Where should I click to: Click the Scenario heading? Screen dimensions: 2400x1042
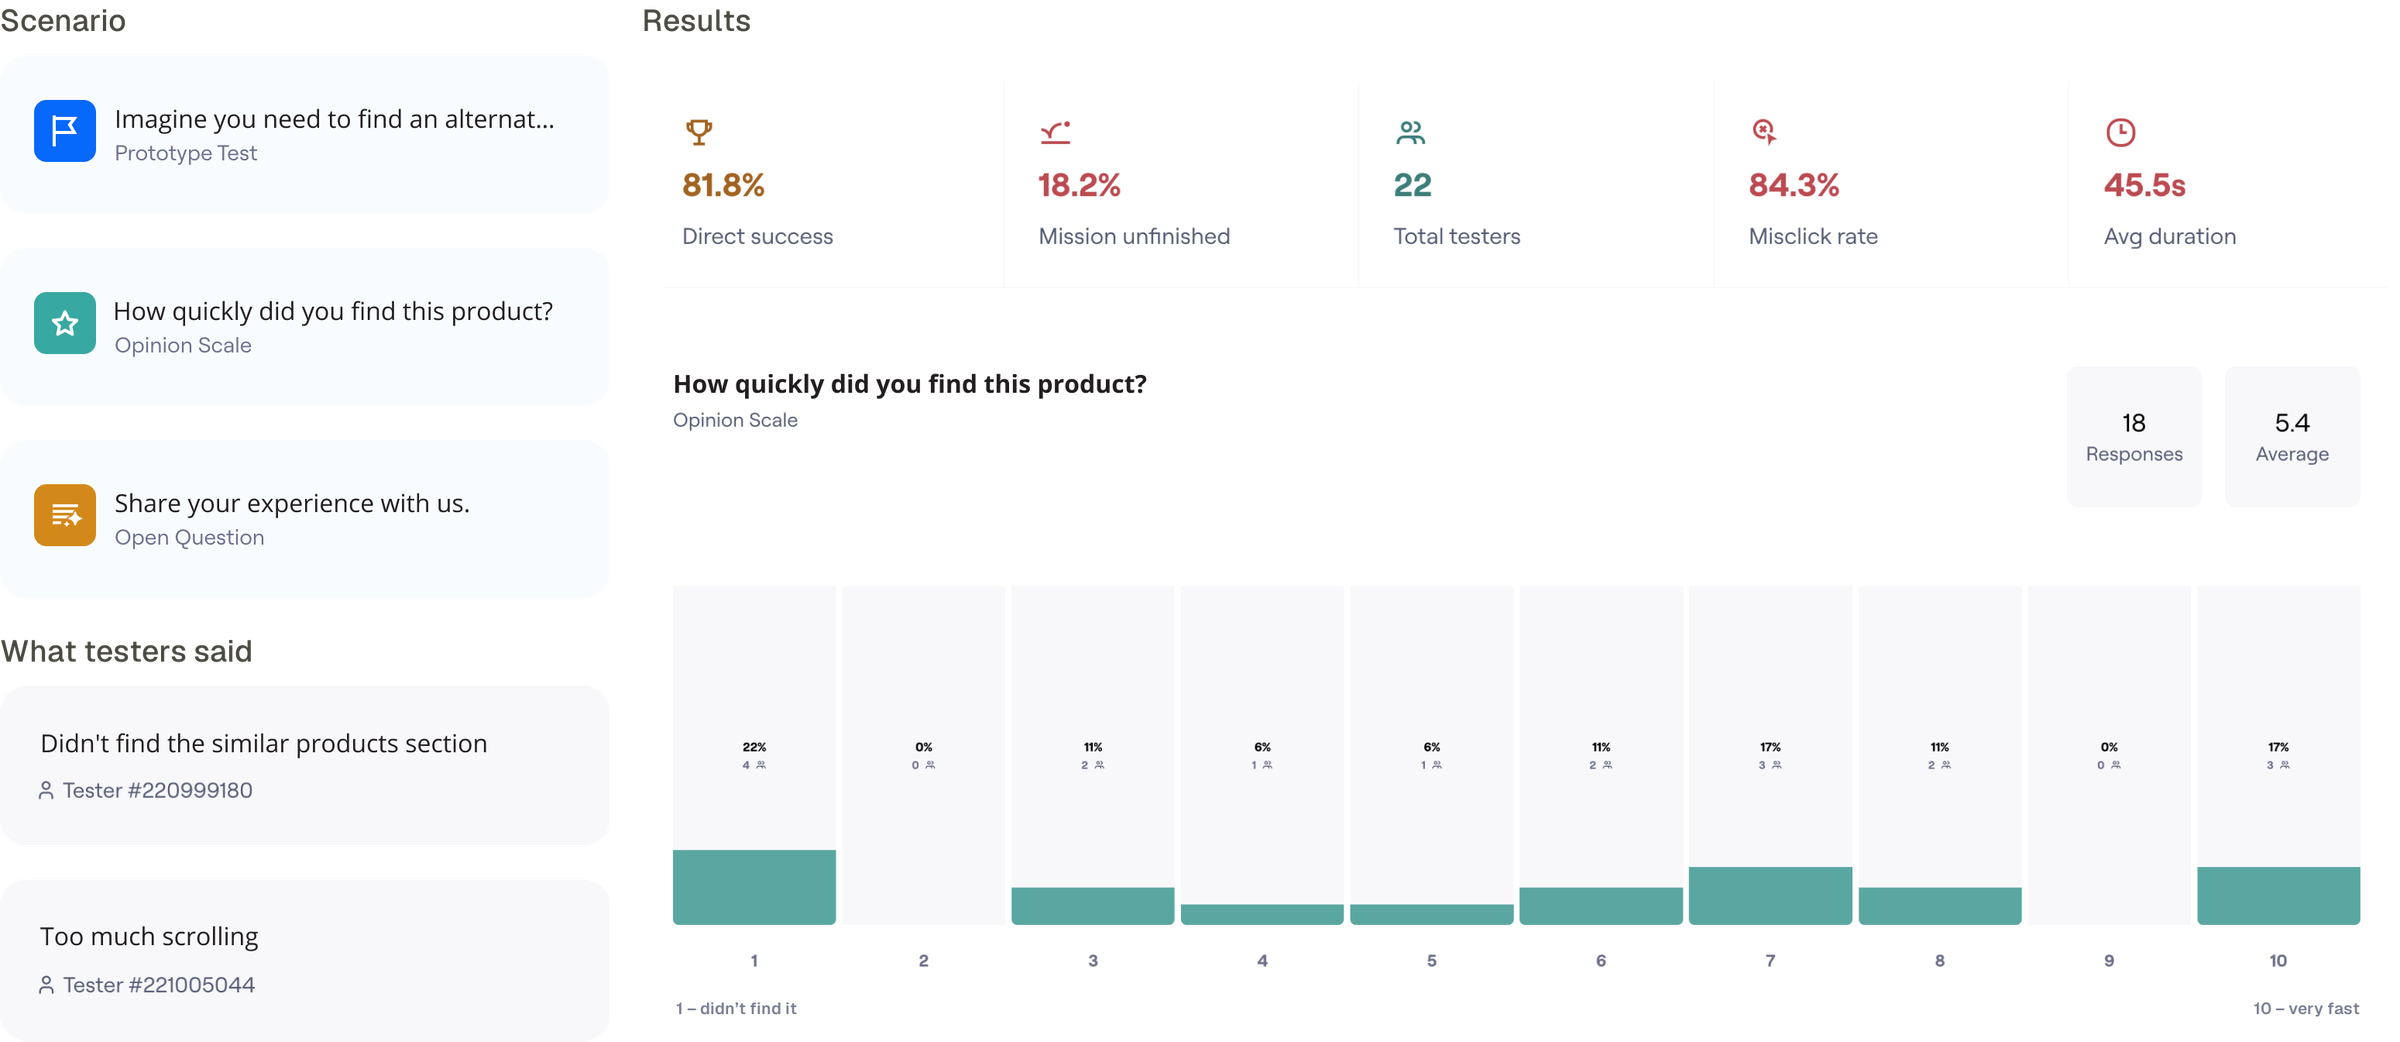[x=63, y=20]
